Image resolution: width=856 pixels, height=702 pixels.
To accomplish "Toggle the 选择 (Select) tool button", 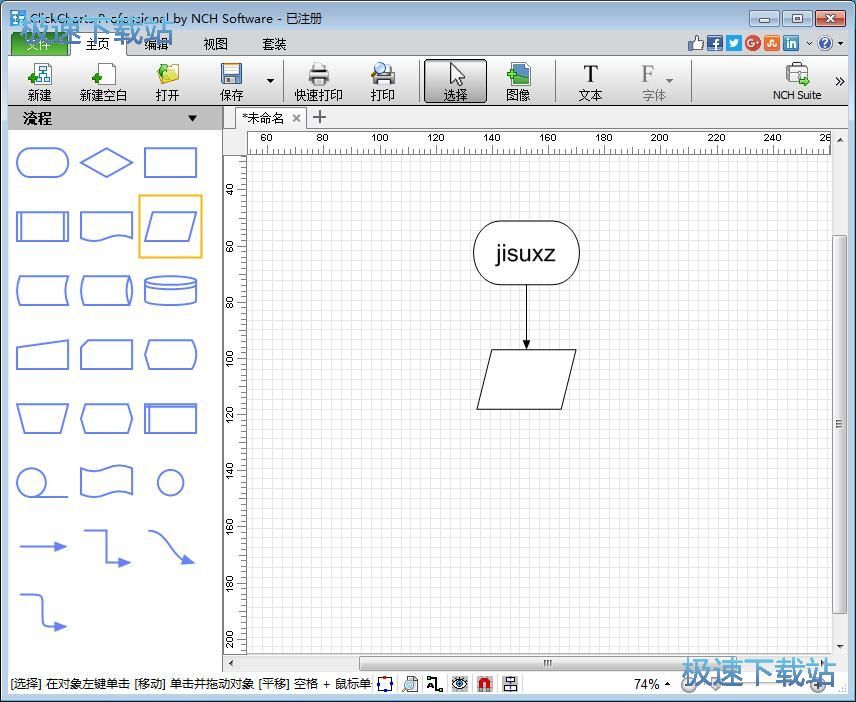I will tap(455, 81).
